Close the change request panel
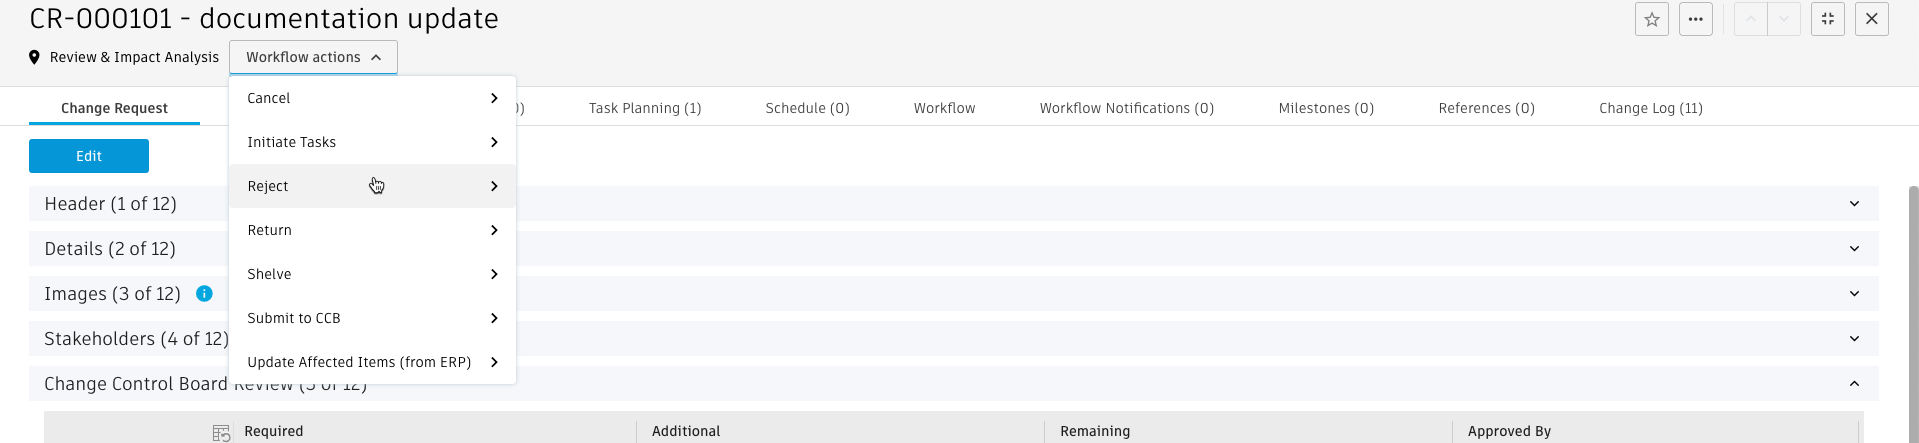Screen dimensions: 1919x443 (x=1871, y=19)
